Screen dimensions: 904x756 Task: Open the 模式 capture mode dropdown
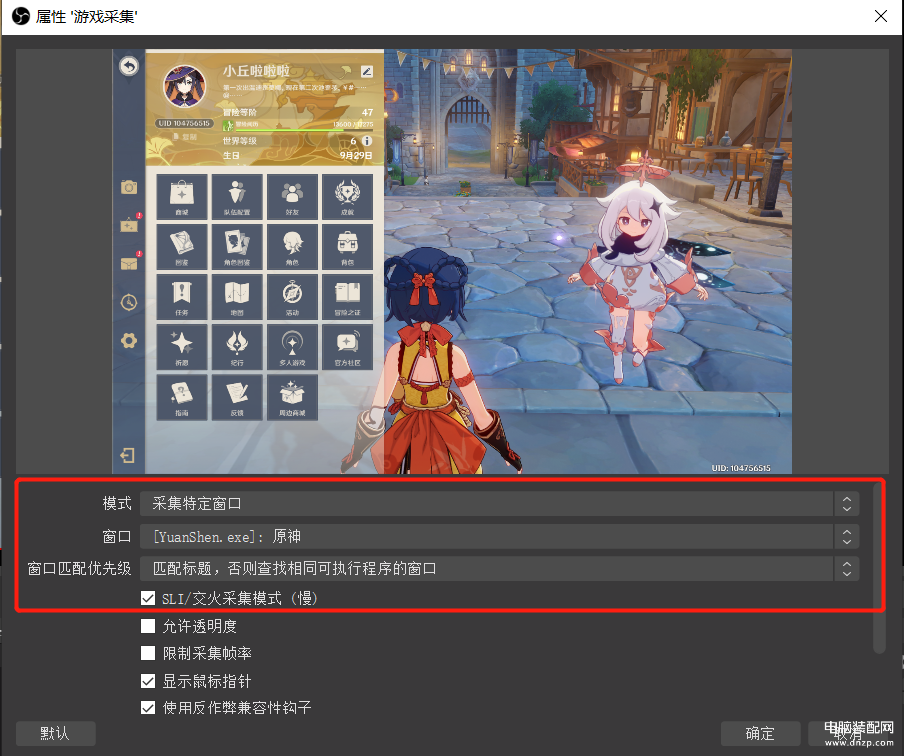(499, 503)
